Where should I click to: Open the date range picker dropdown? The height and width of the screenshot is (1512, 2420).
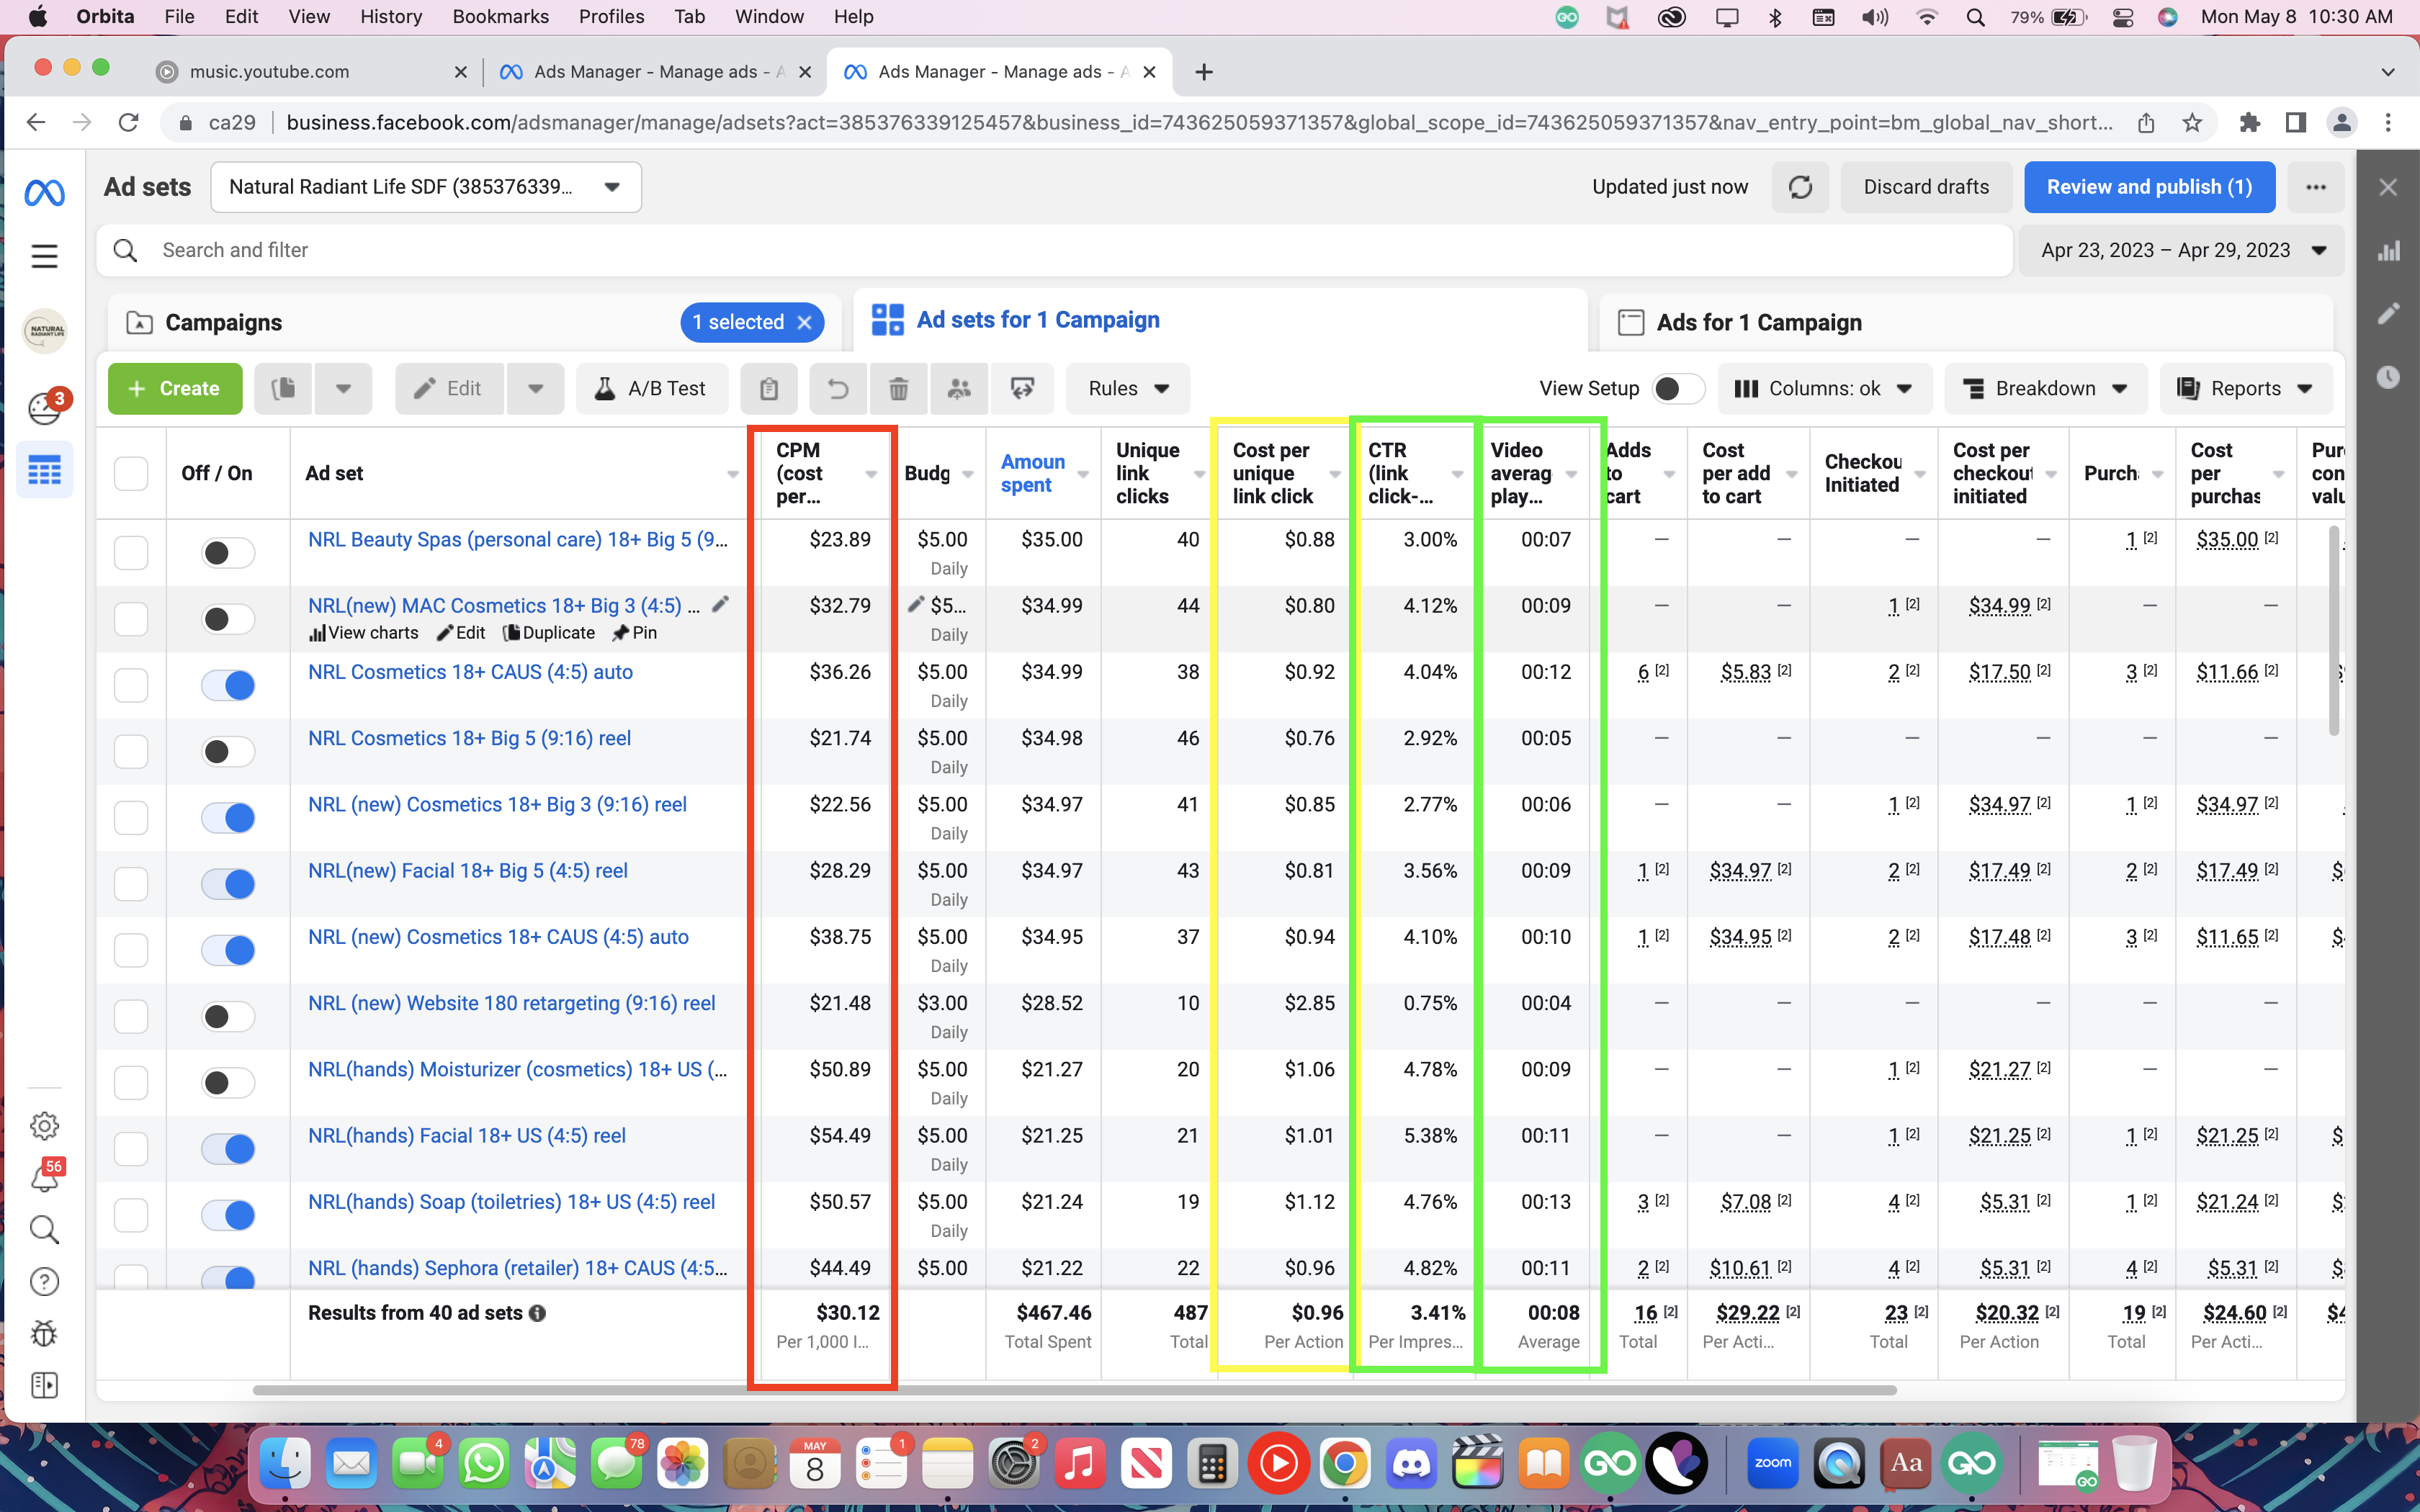tap(2182, 251)
